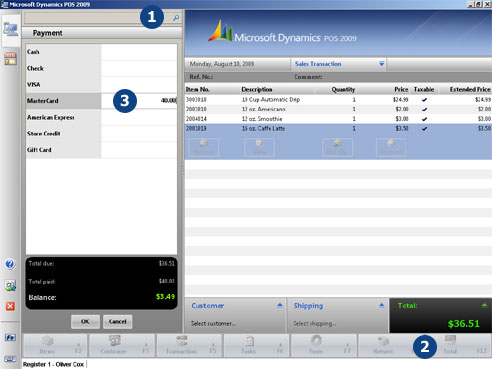
Task: Click the American Express amount field
Action: (x=139, y=117)
